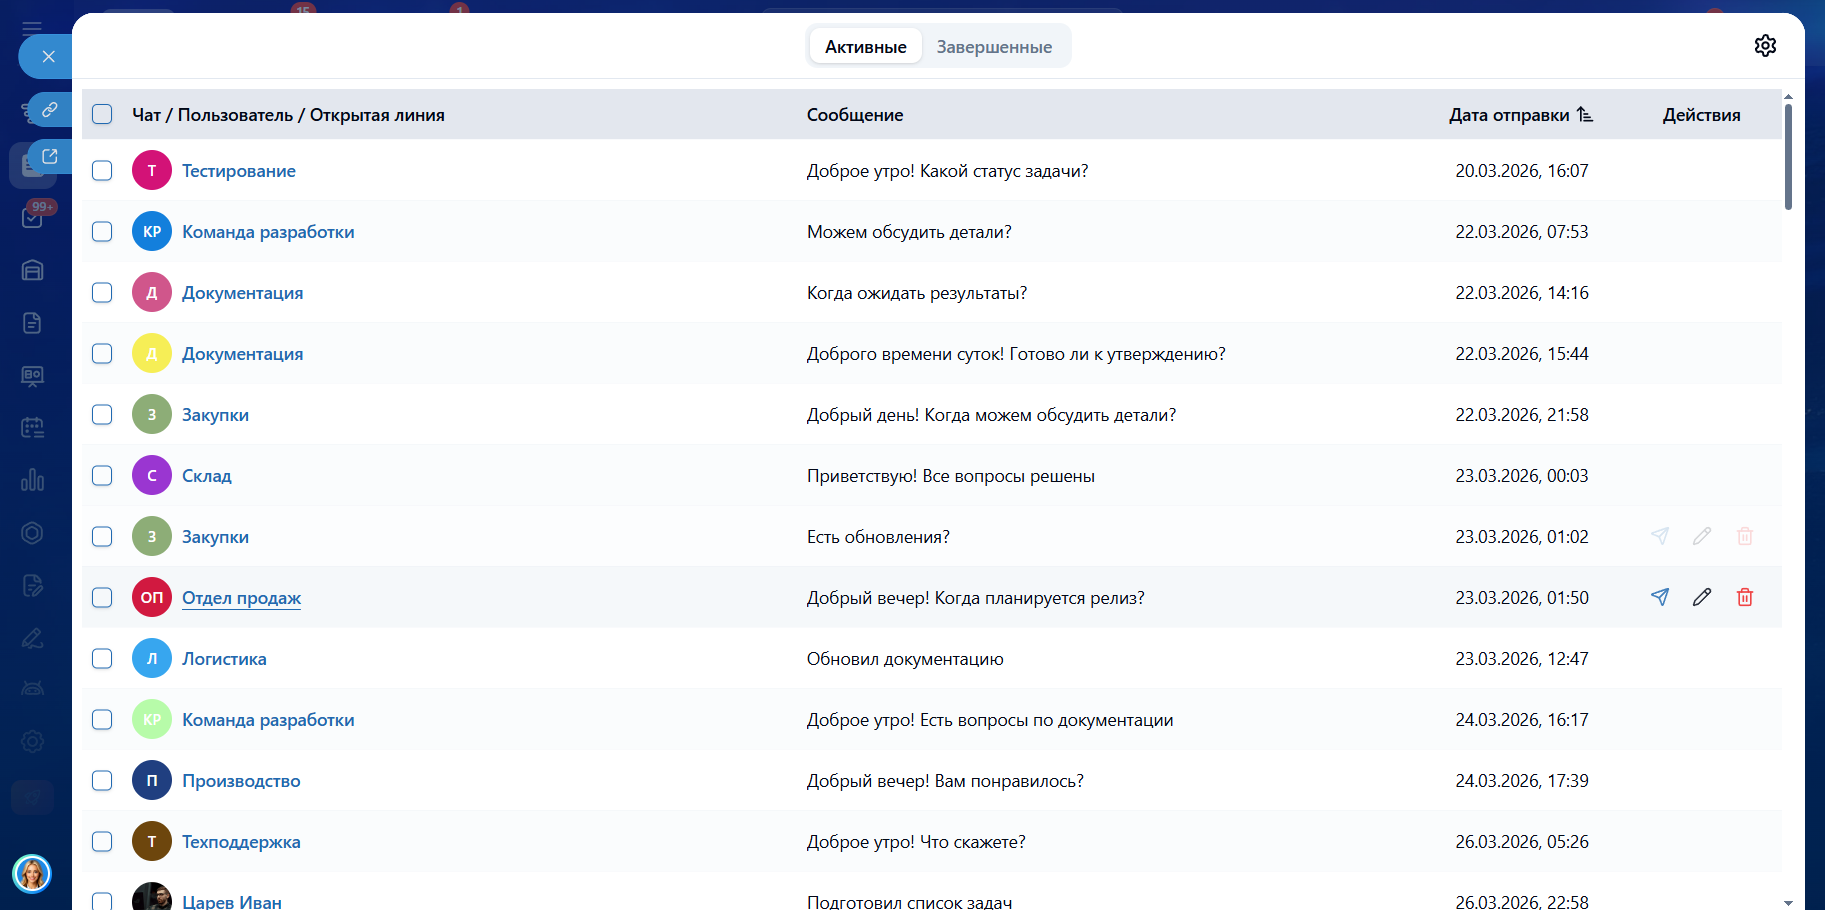
Task: Copy link using the chain icon
Action: tap(49, 109)
